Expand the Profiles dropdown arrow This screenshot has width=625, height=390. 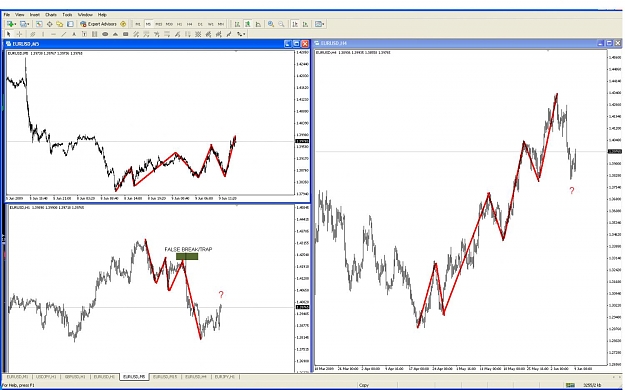pyautogui.click(x=28, y=24)
